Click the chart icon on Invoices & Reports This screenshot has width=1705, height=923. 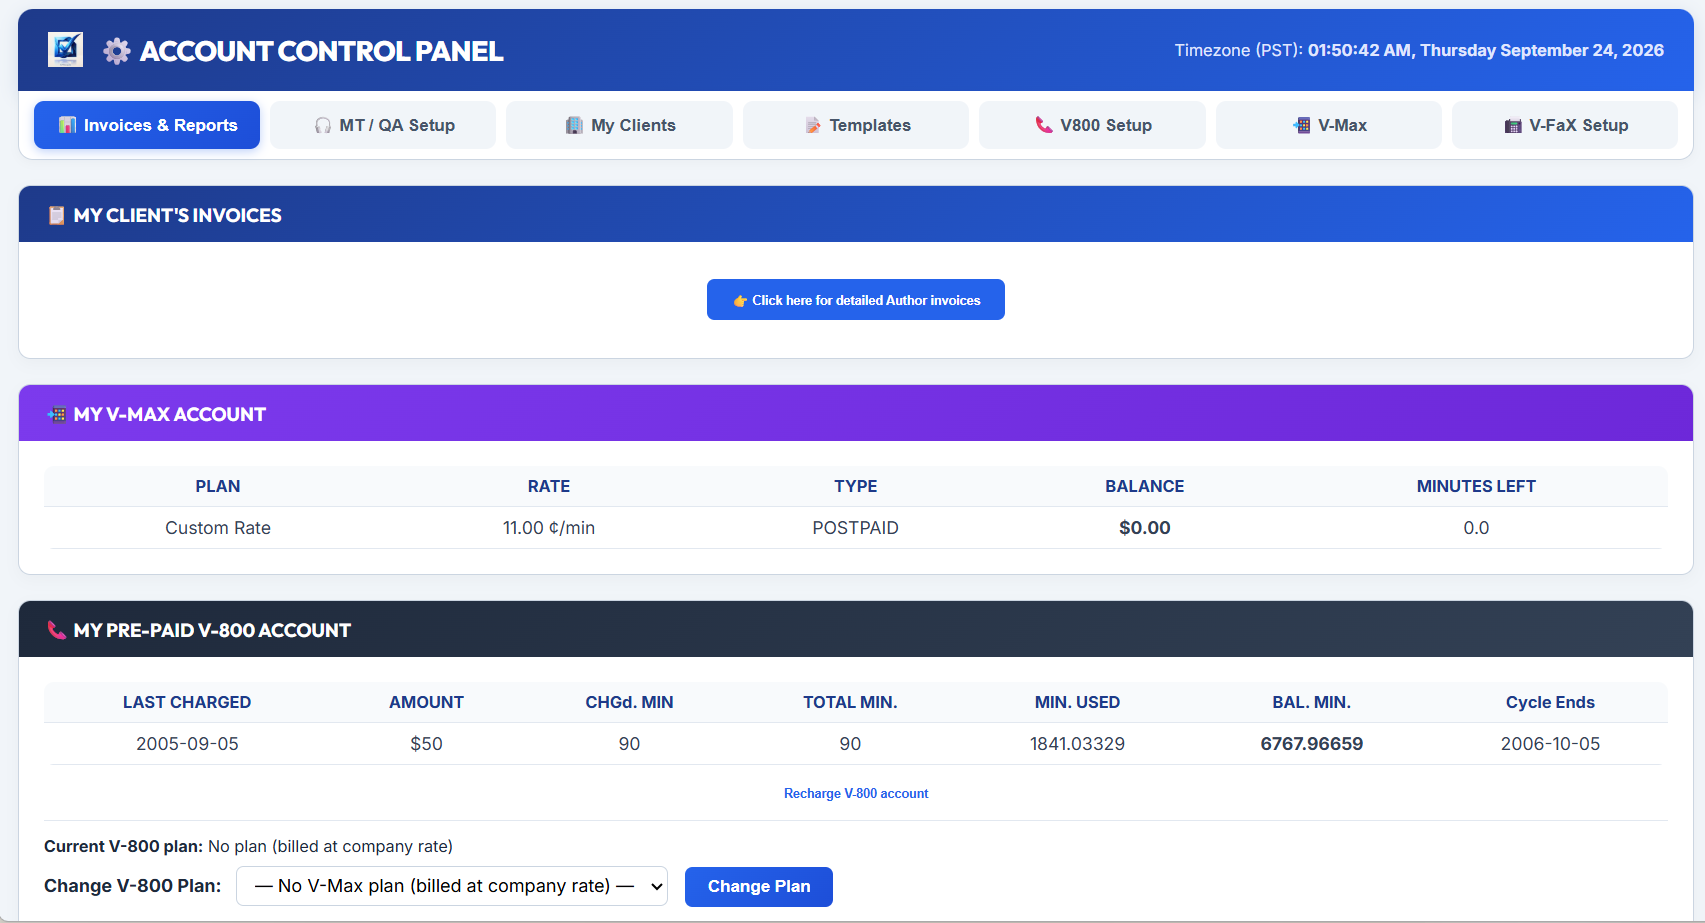click(67, 125)
